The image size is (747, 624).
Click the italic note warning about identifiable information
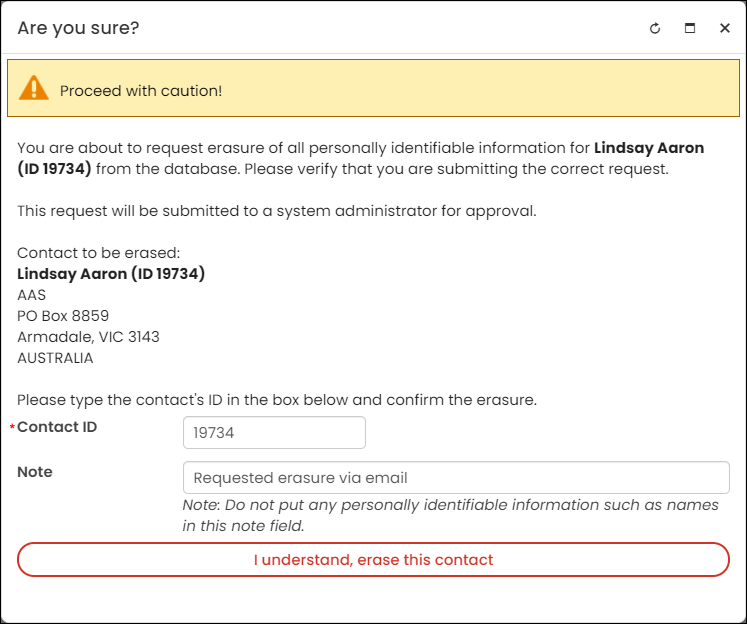tap(451, 515)
